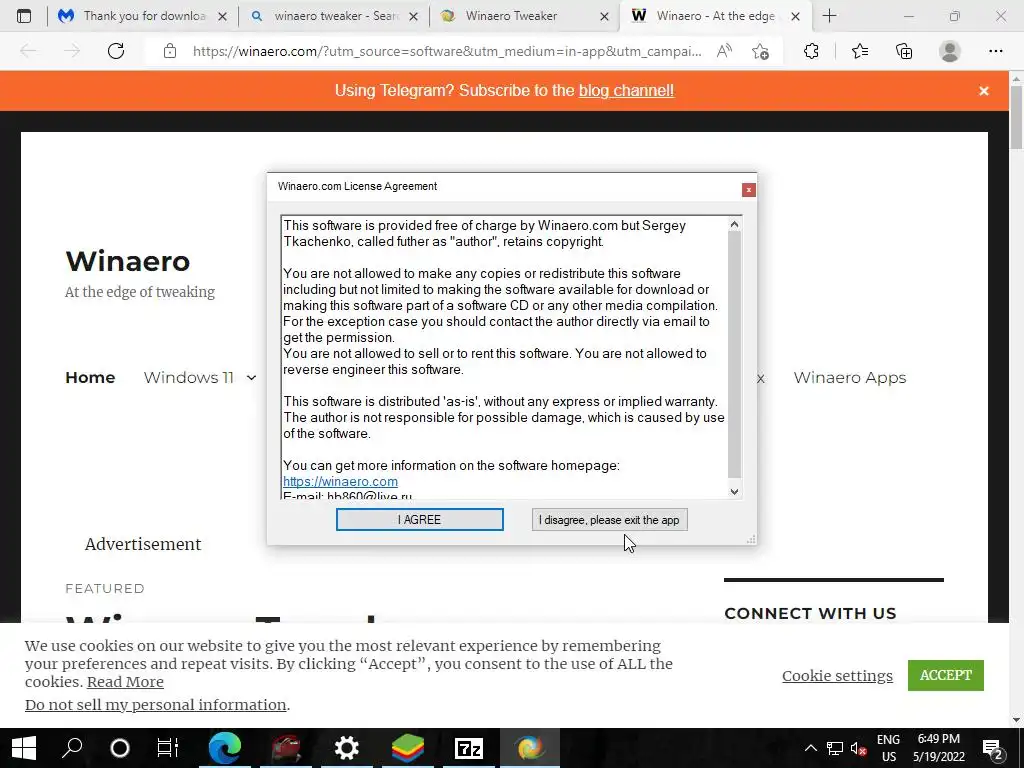Image resolution: width=1024 pixels, height=768 pixels.
Task: Close the winaero tweaker search tab
Action: pos(413,16)
